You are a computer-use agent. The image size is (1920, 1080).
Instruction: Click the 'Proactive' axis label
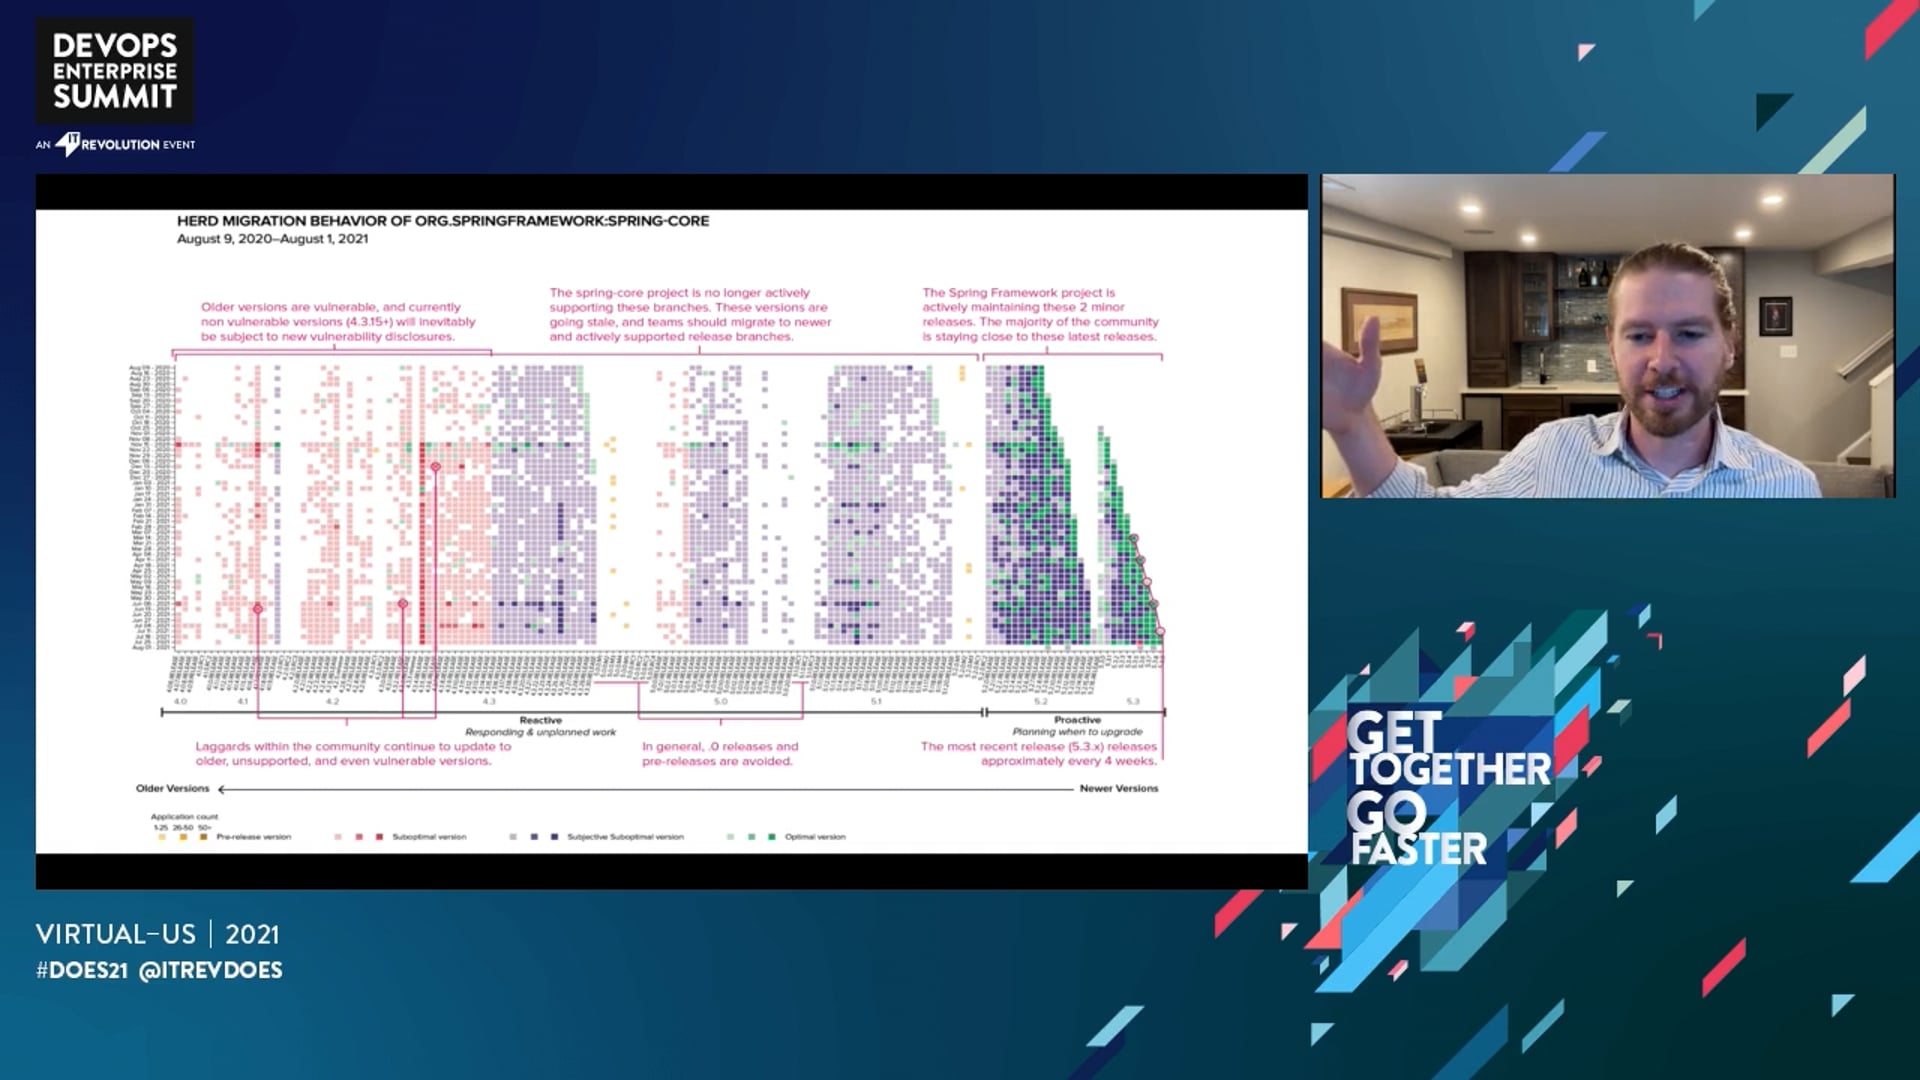(x=1077, y=720)
